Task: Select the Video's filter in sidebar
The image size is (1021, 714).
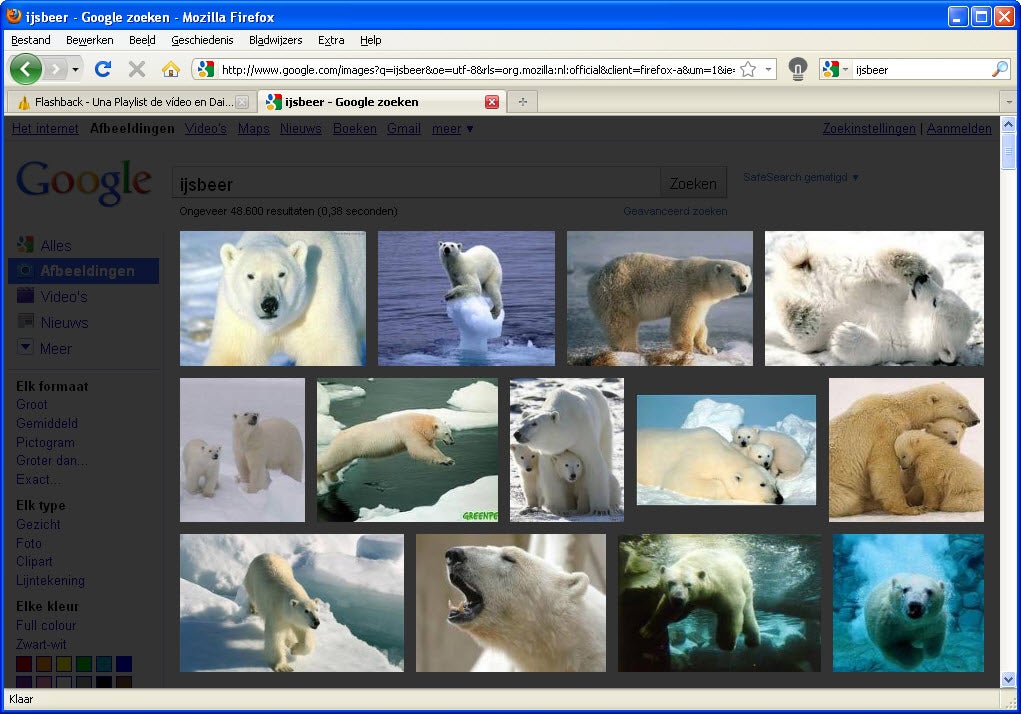Action: 63,296
